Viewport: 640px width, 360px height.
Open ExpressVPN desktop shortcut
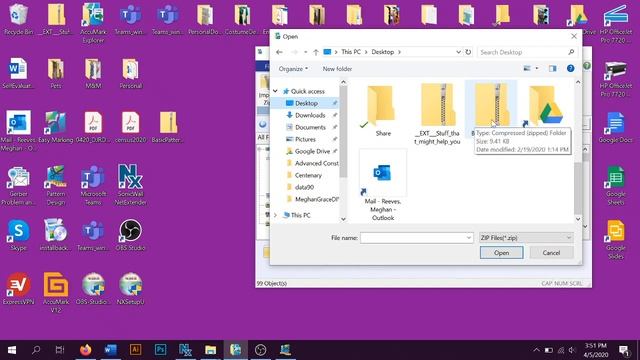tap(18, 289)
